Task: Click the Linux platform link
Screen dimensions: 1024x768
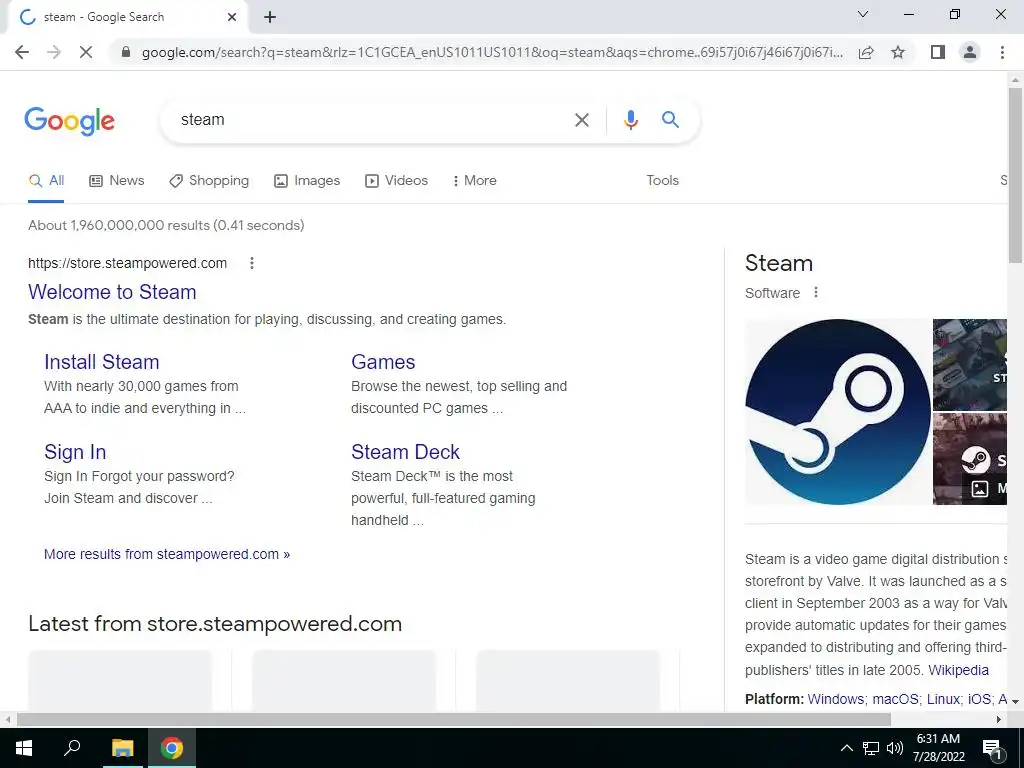Action: click(x=943, y=699)
